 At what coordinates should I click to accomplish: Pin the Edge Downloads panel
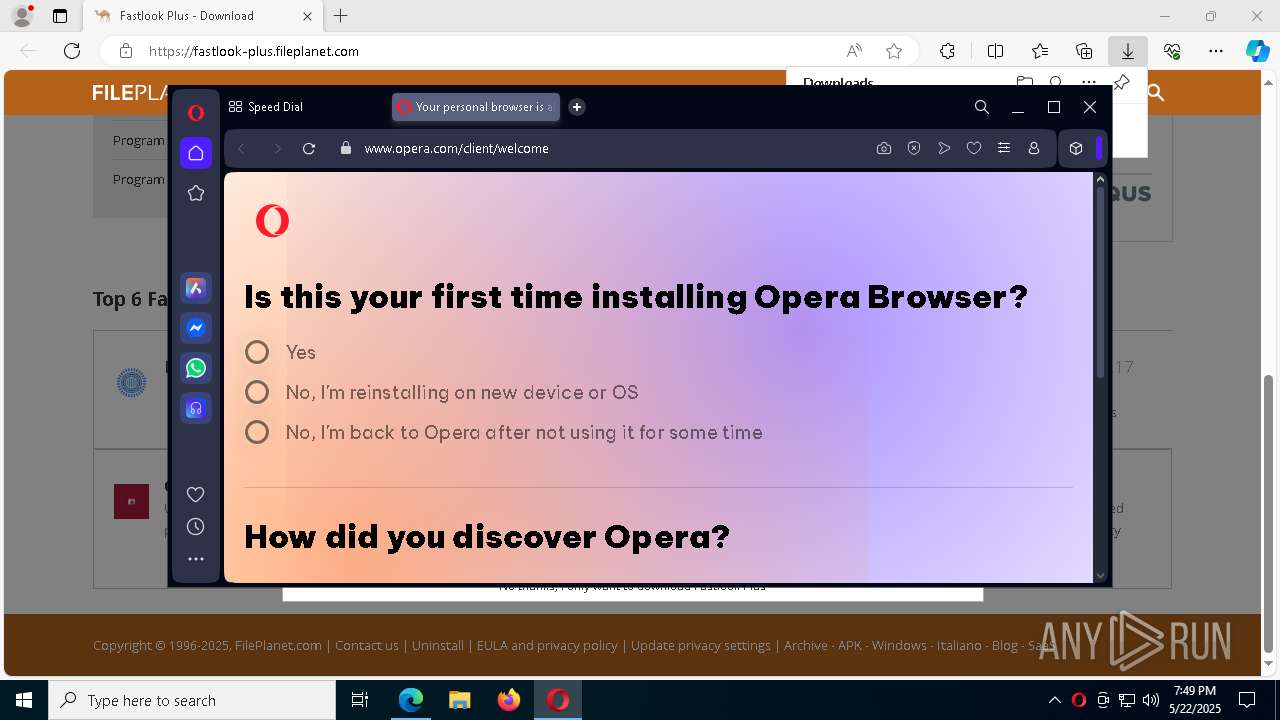1122,82
